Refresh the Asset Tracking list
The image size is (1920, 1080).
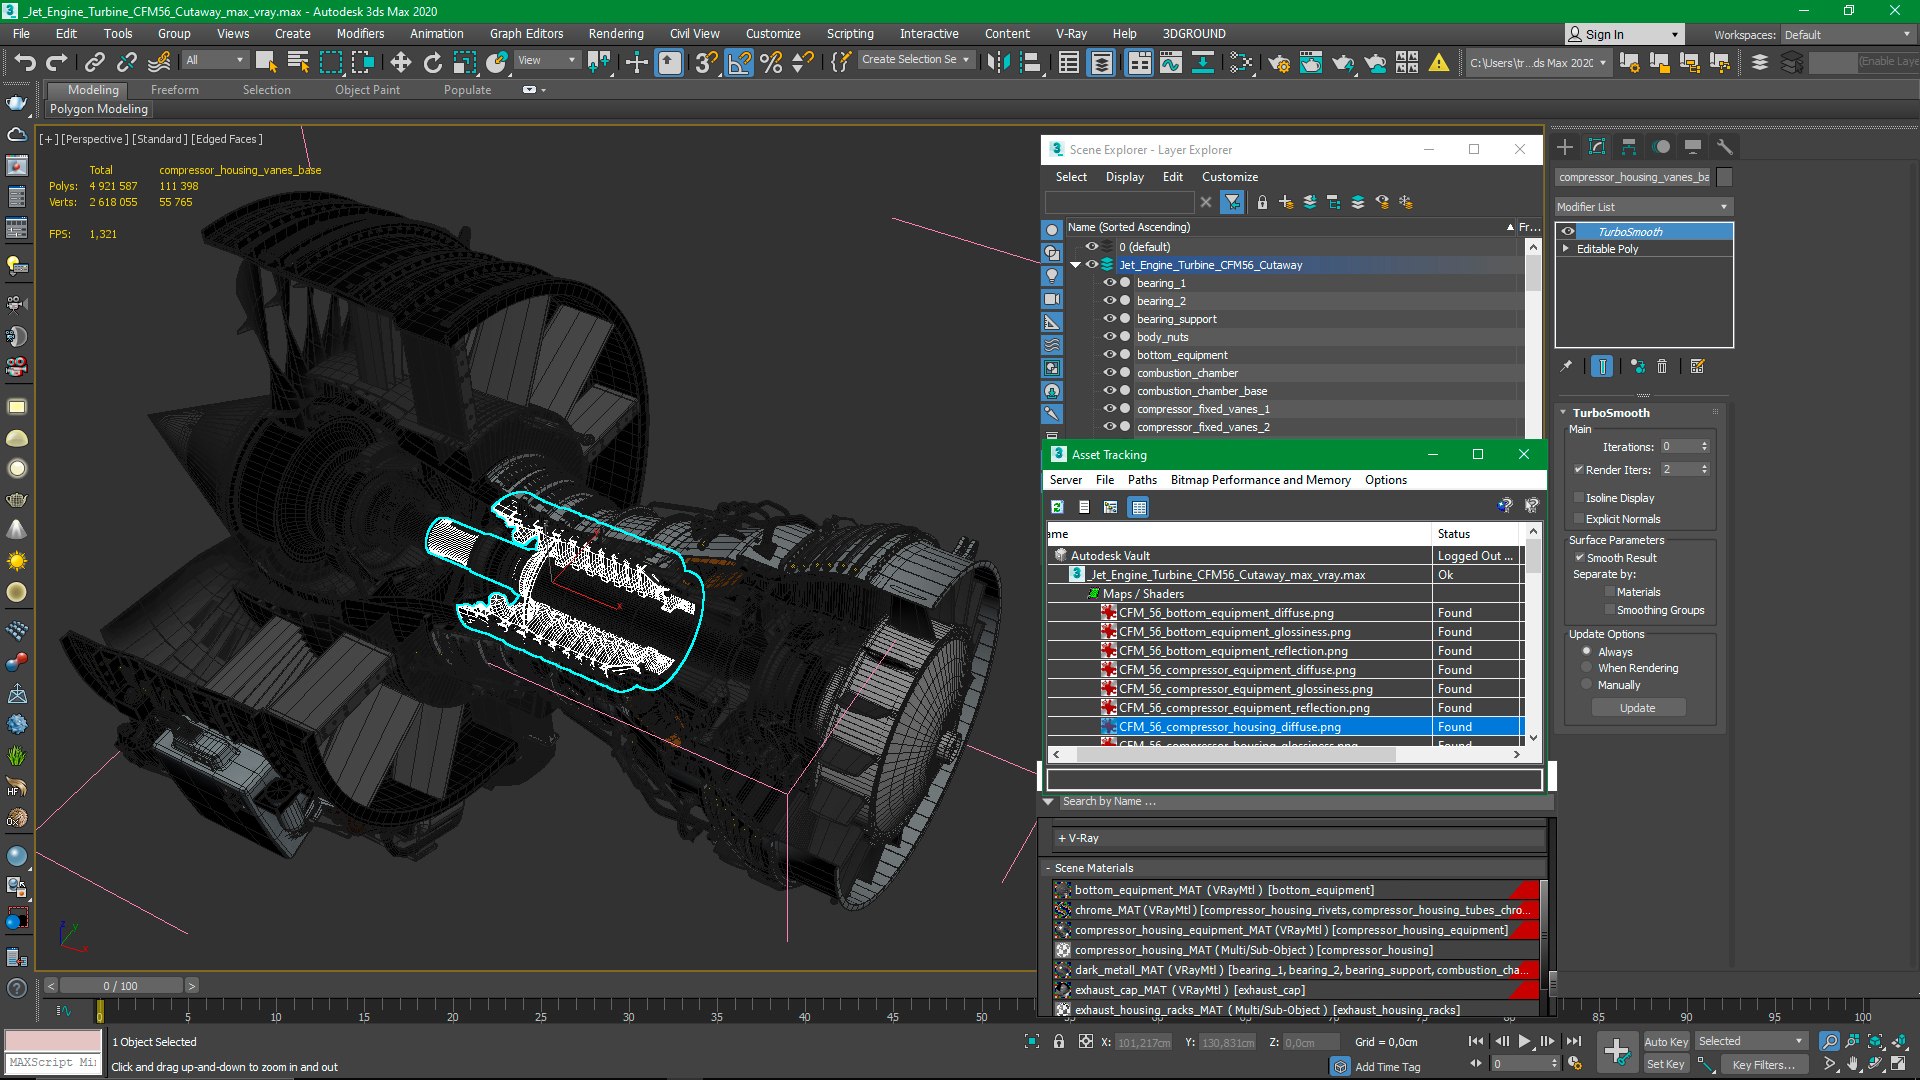(1057, 508)
